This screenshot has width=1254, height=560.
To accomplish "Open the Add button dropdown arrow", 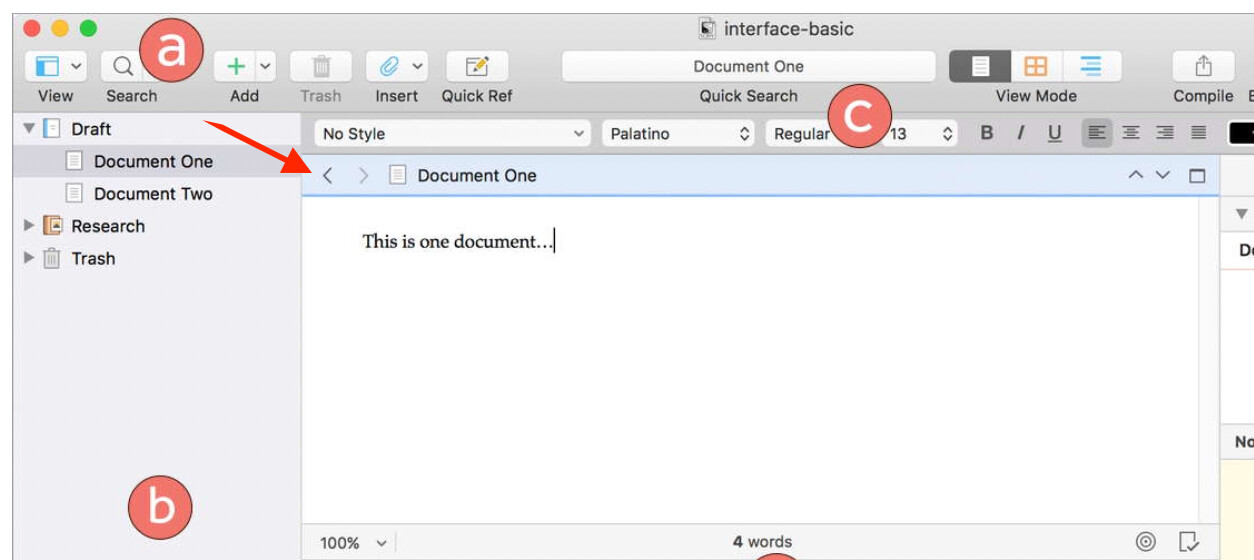I will coord(265,67).
